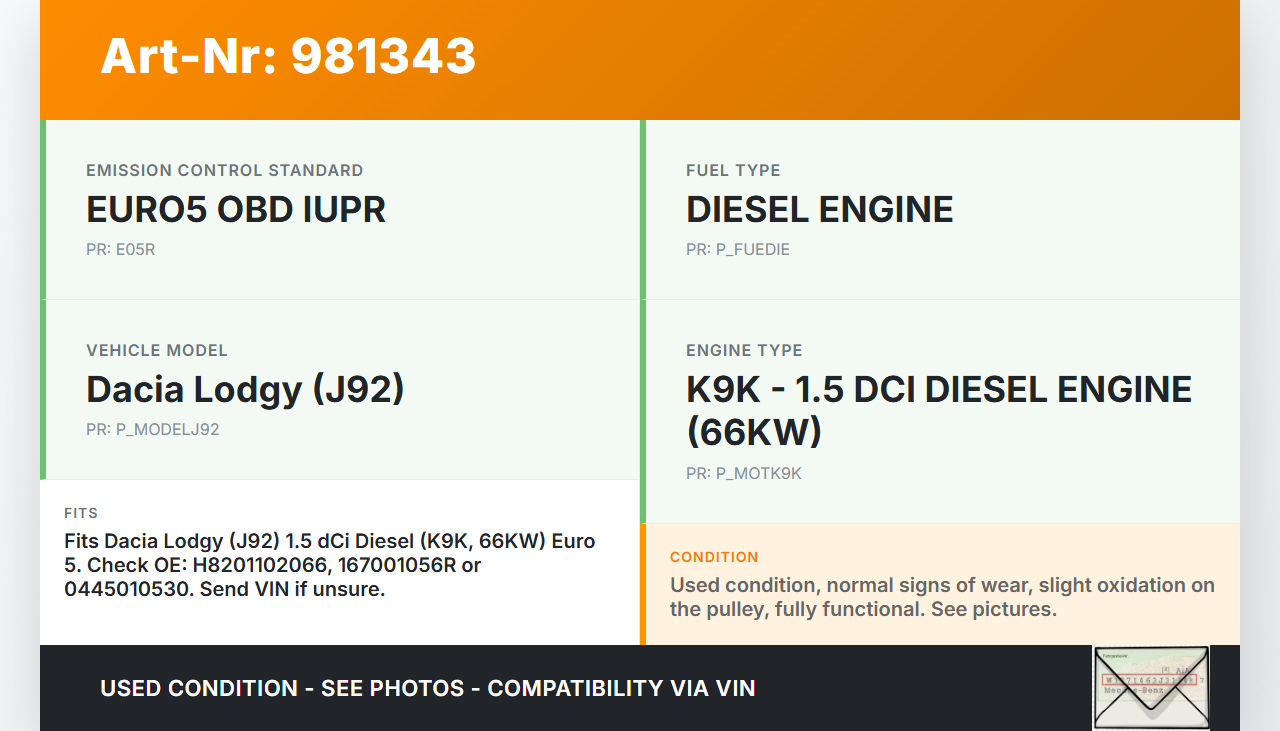
Task: Click the Engine Type label
Action: click(x=744, y=350)
